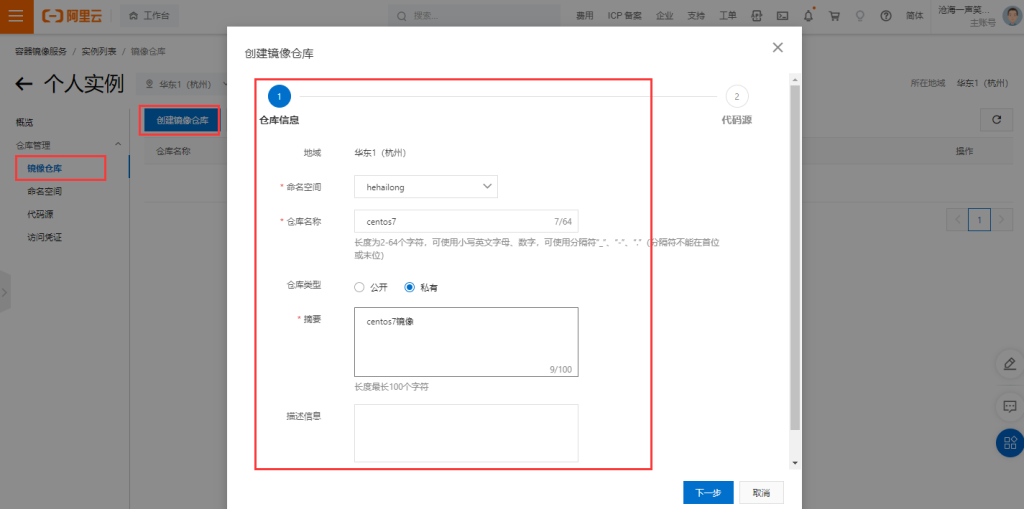This screenshot has height=509, width=1024.
Task: Click the notification bell icon
Action: point(808,15)
